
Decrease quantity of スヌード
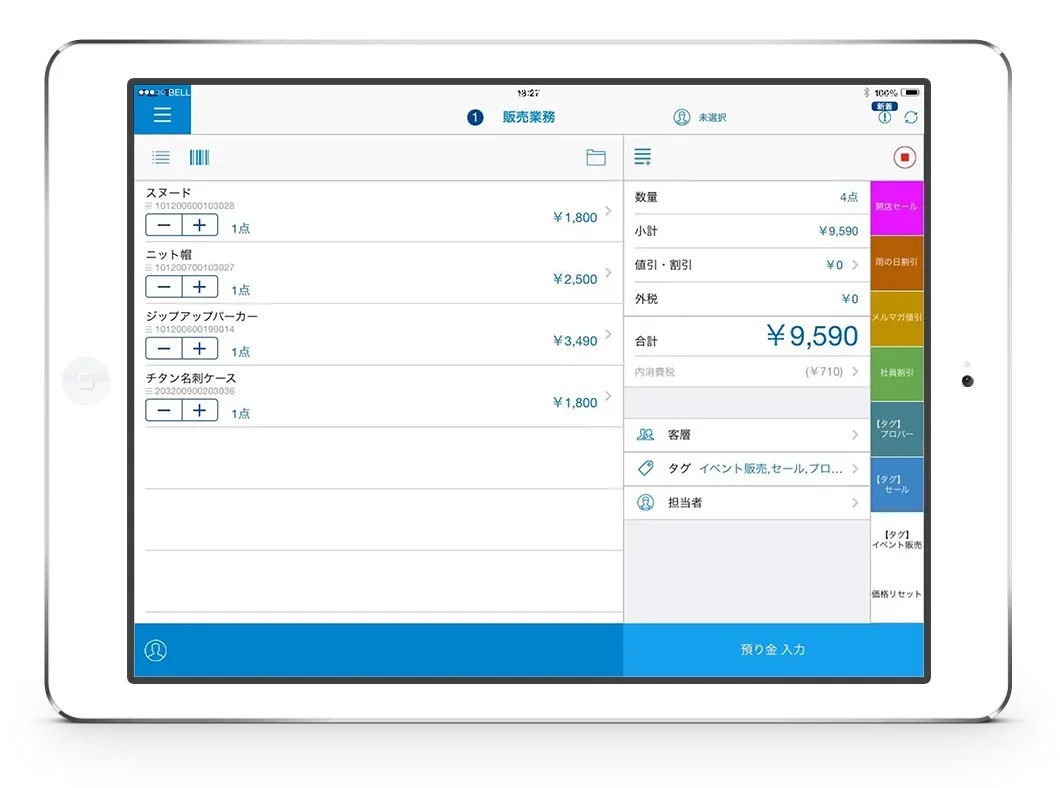tap(164, 225)
